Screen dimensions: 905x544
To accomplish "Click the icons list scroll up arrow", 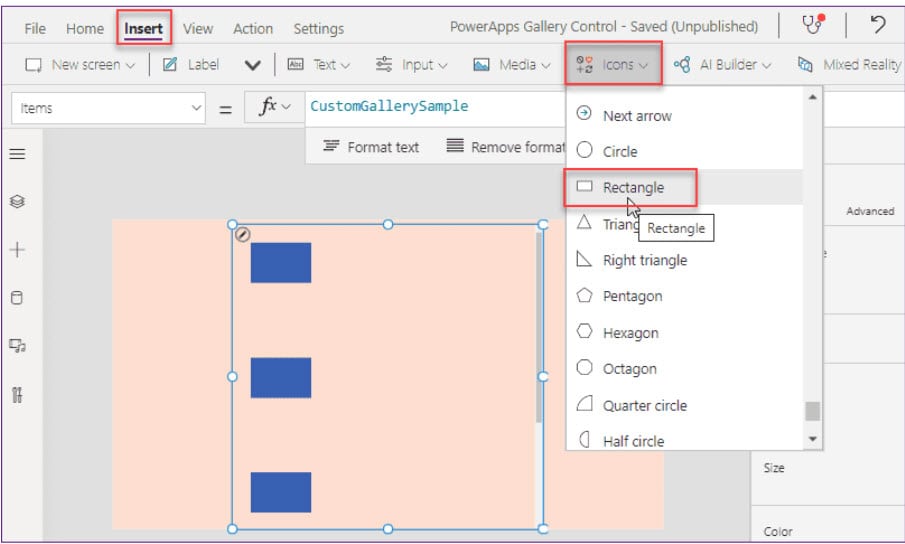I will point(812,97).
